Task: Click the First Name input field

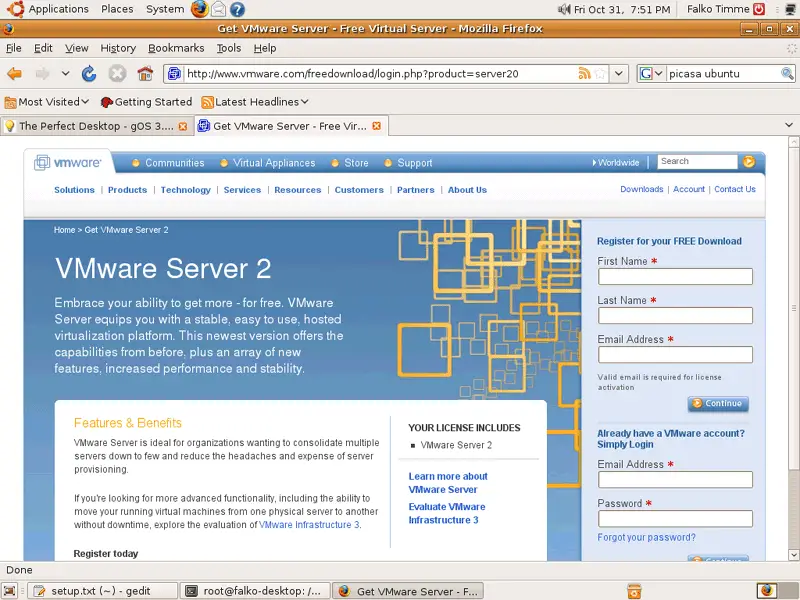Action: 675,277
